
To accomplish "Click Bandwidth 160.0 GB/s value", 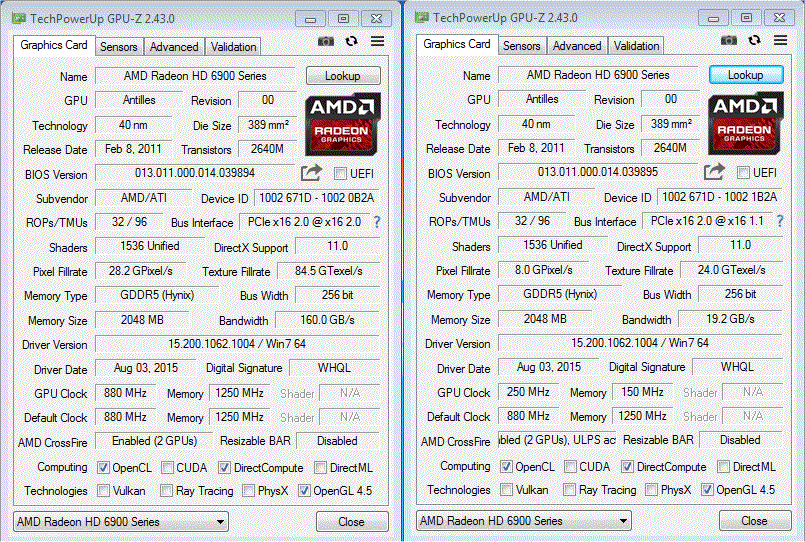I will coord(328,320).
